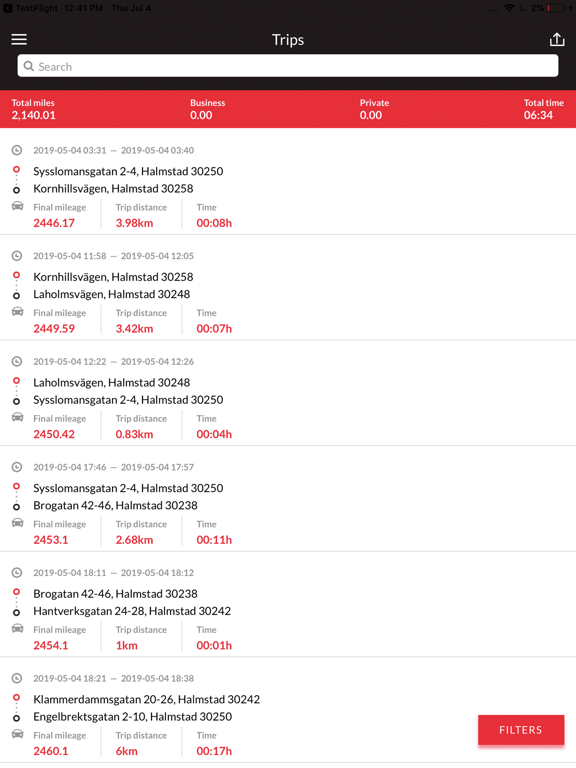
Task: Tap car icon beside mileage 2453.1
Action: coord(17,523)
